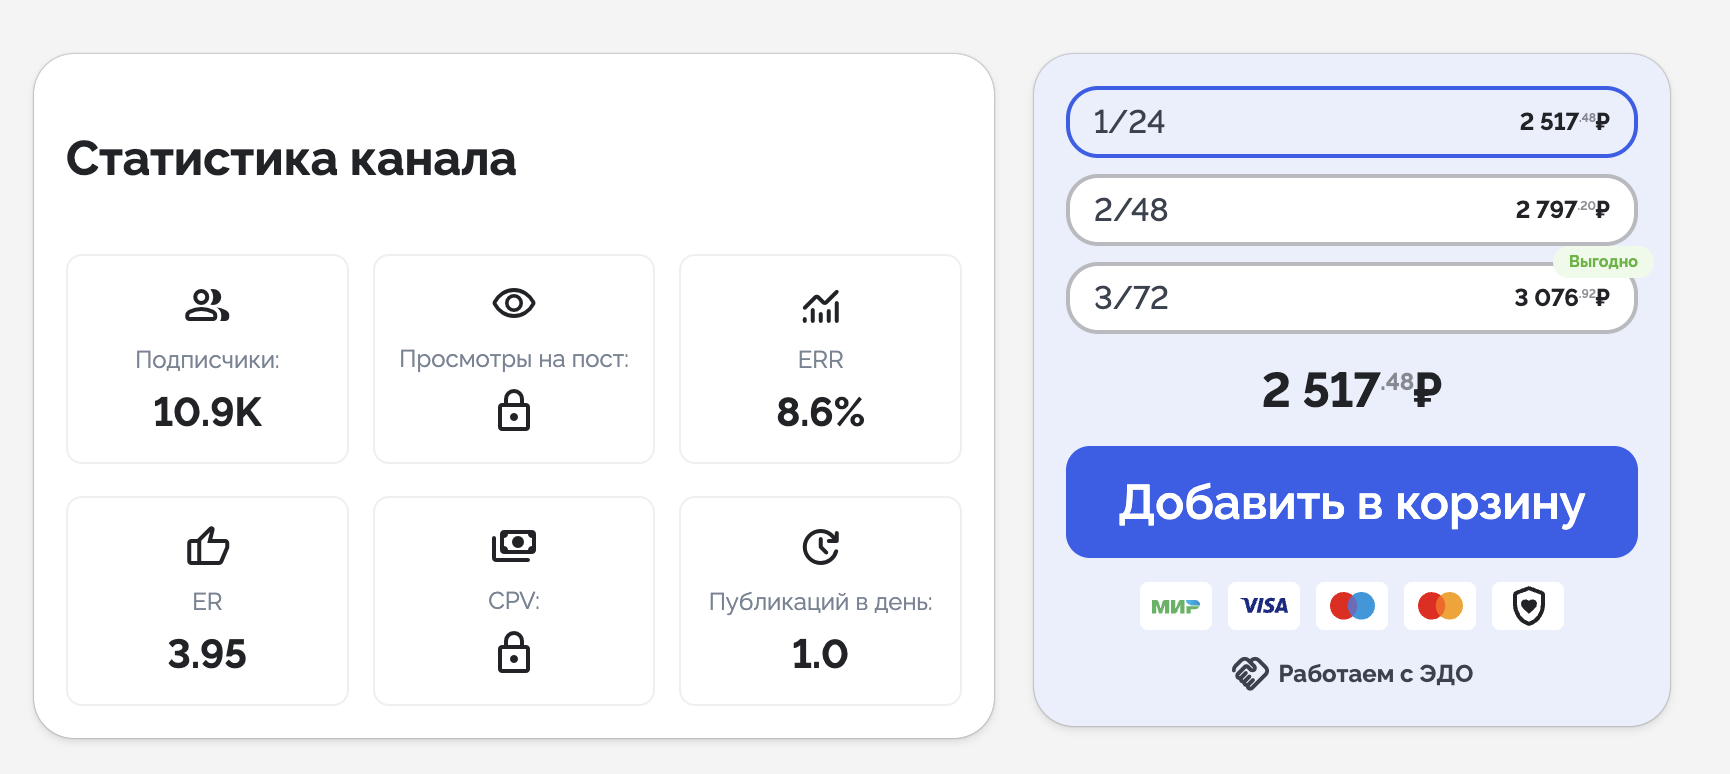Click the subscribers people icon

(207, 305)
